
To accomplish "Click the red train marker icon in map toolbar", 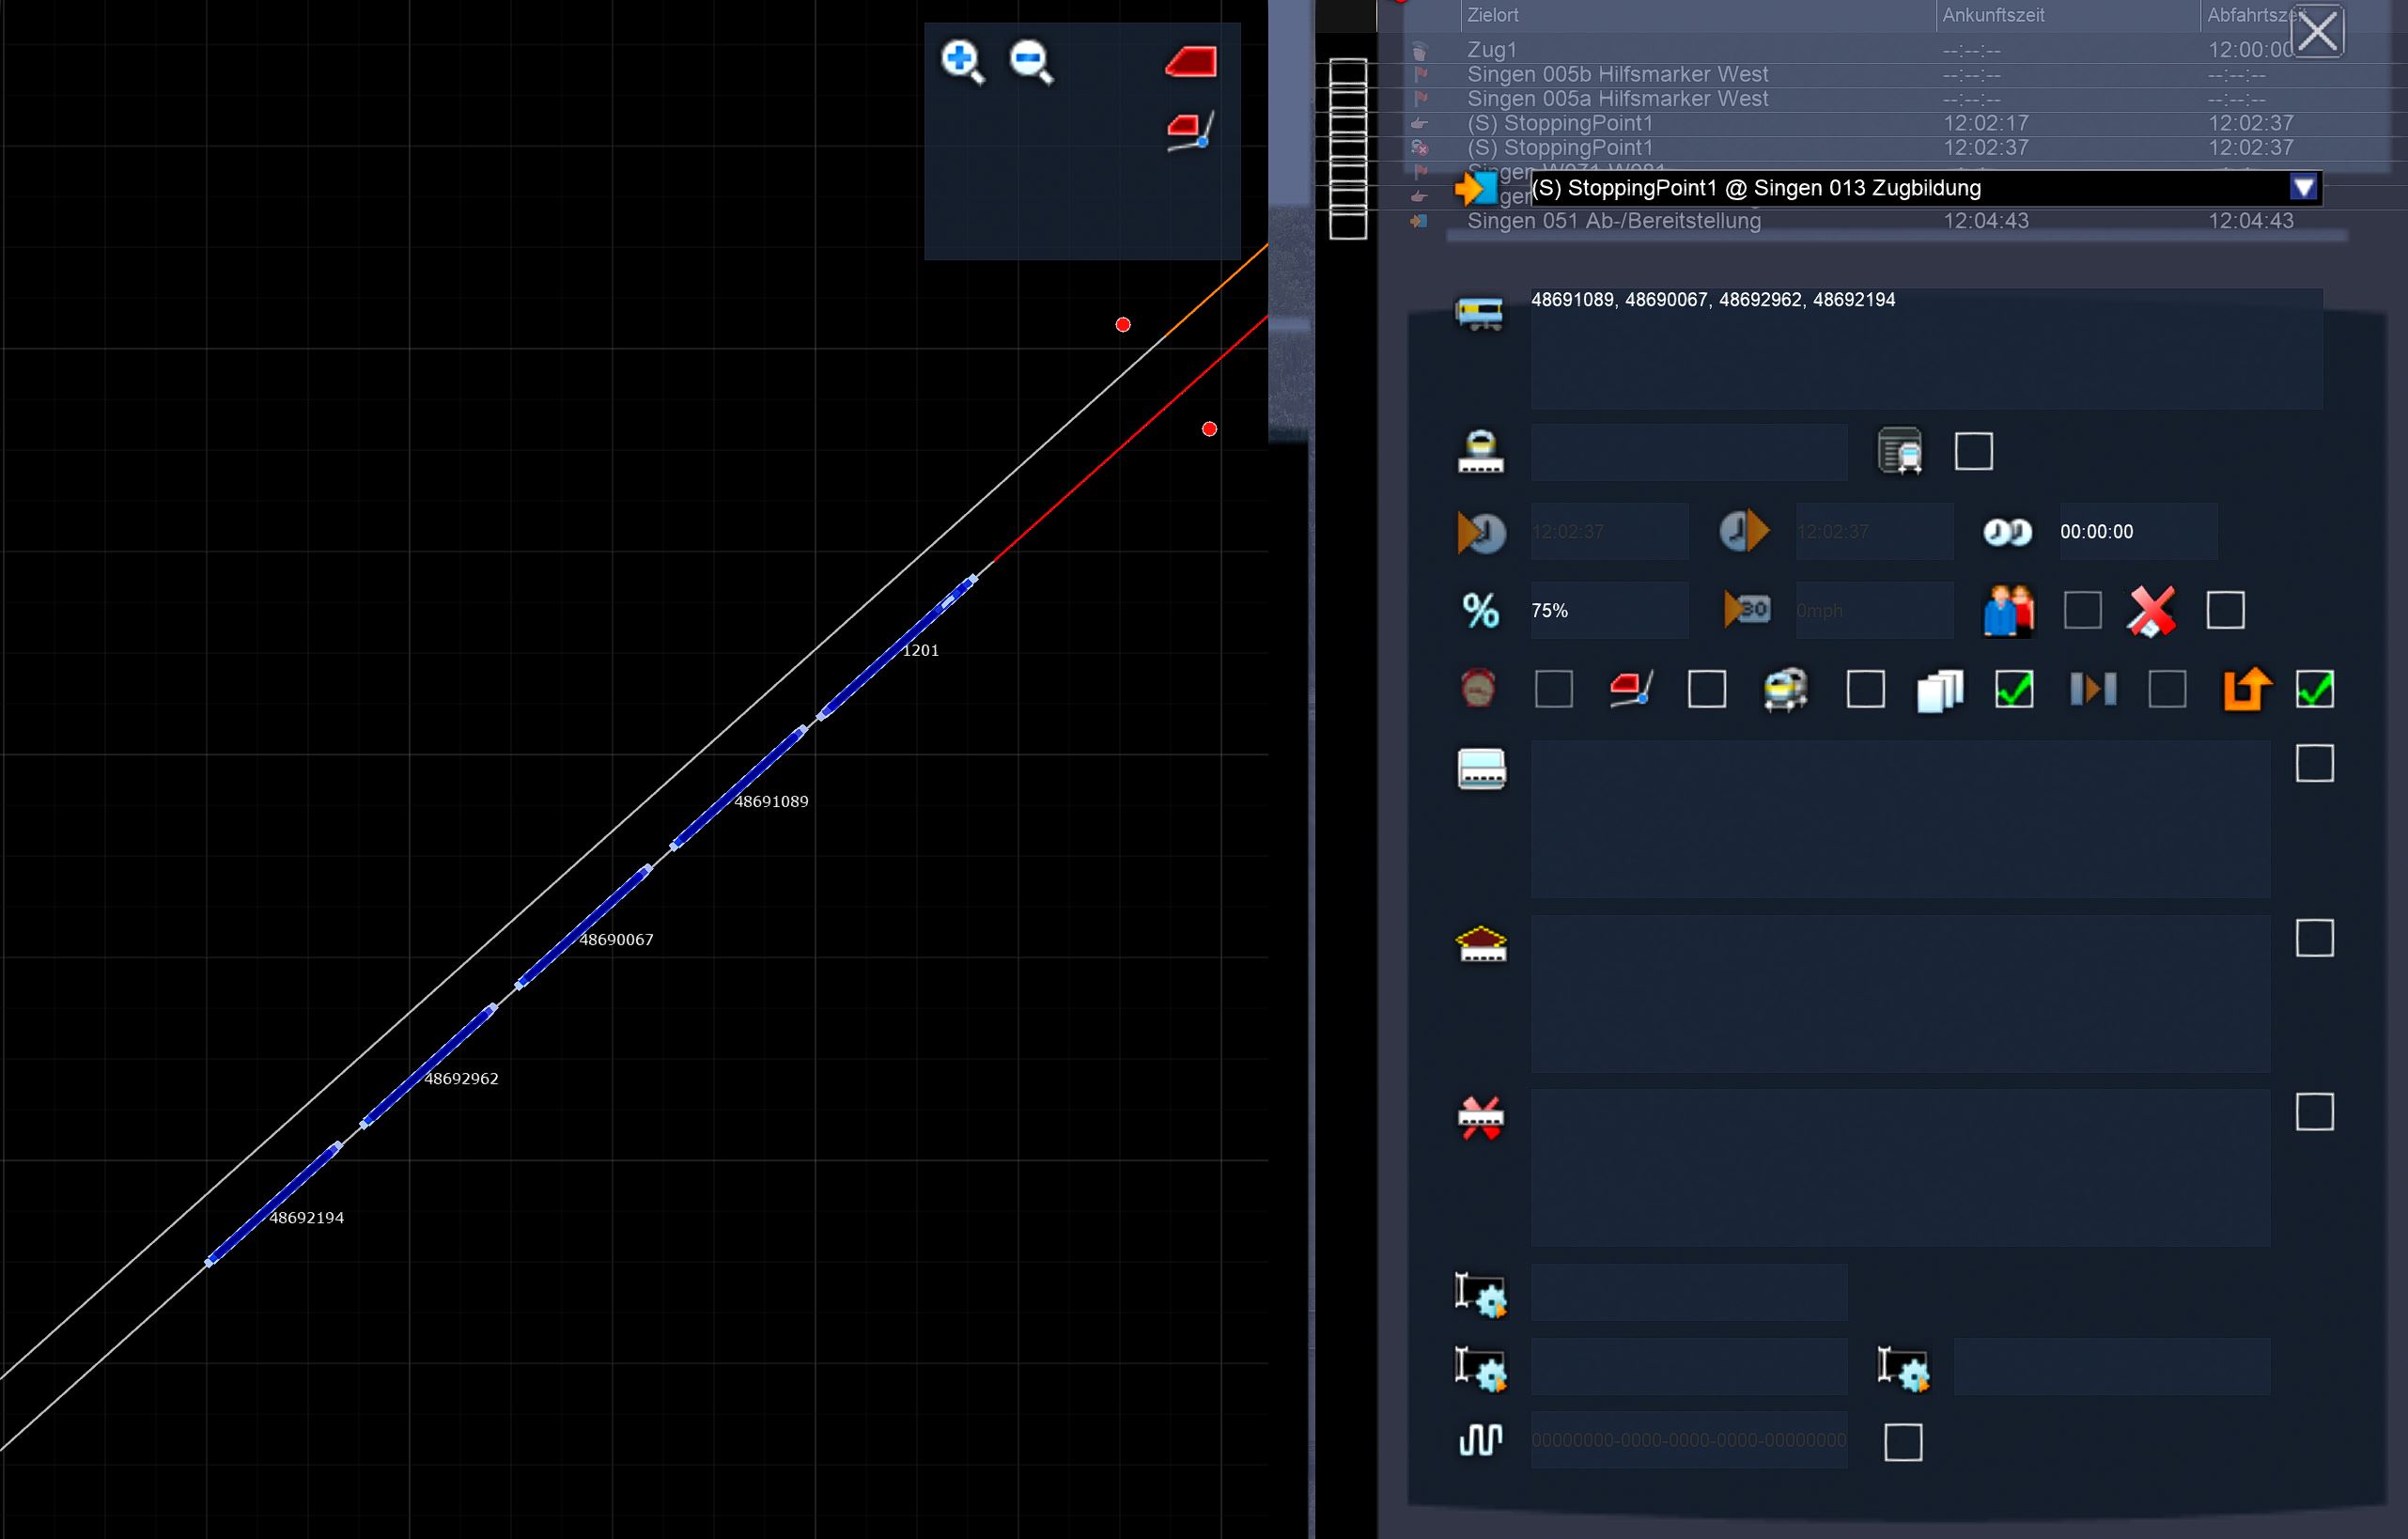I will click(1191, 62).
